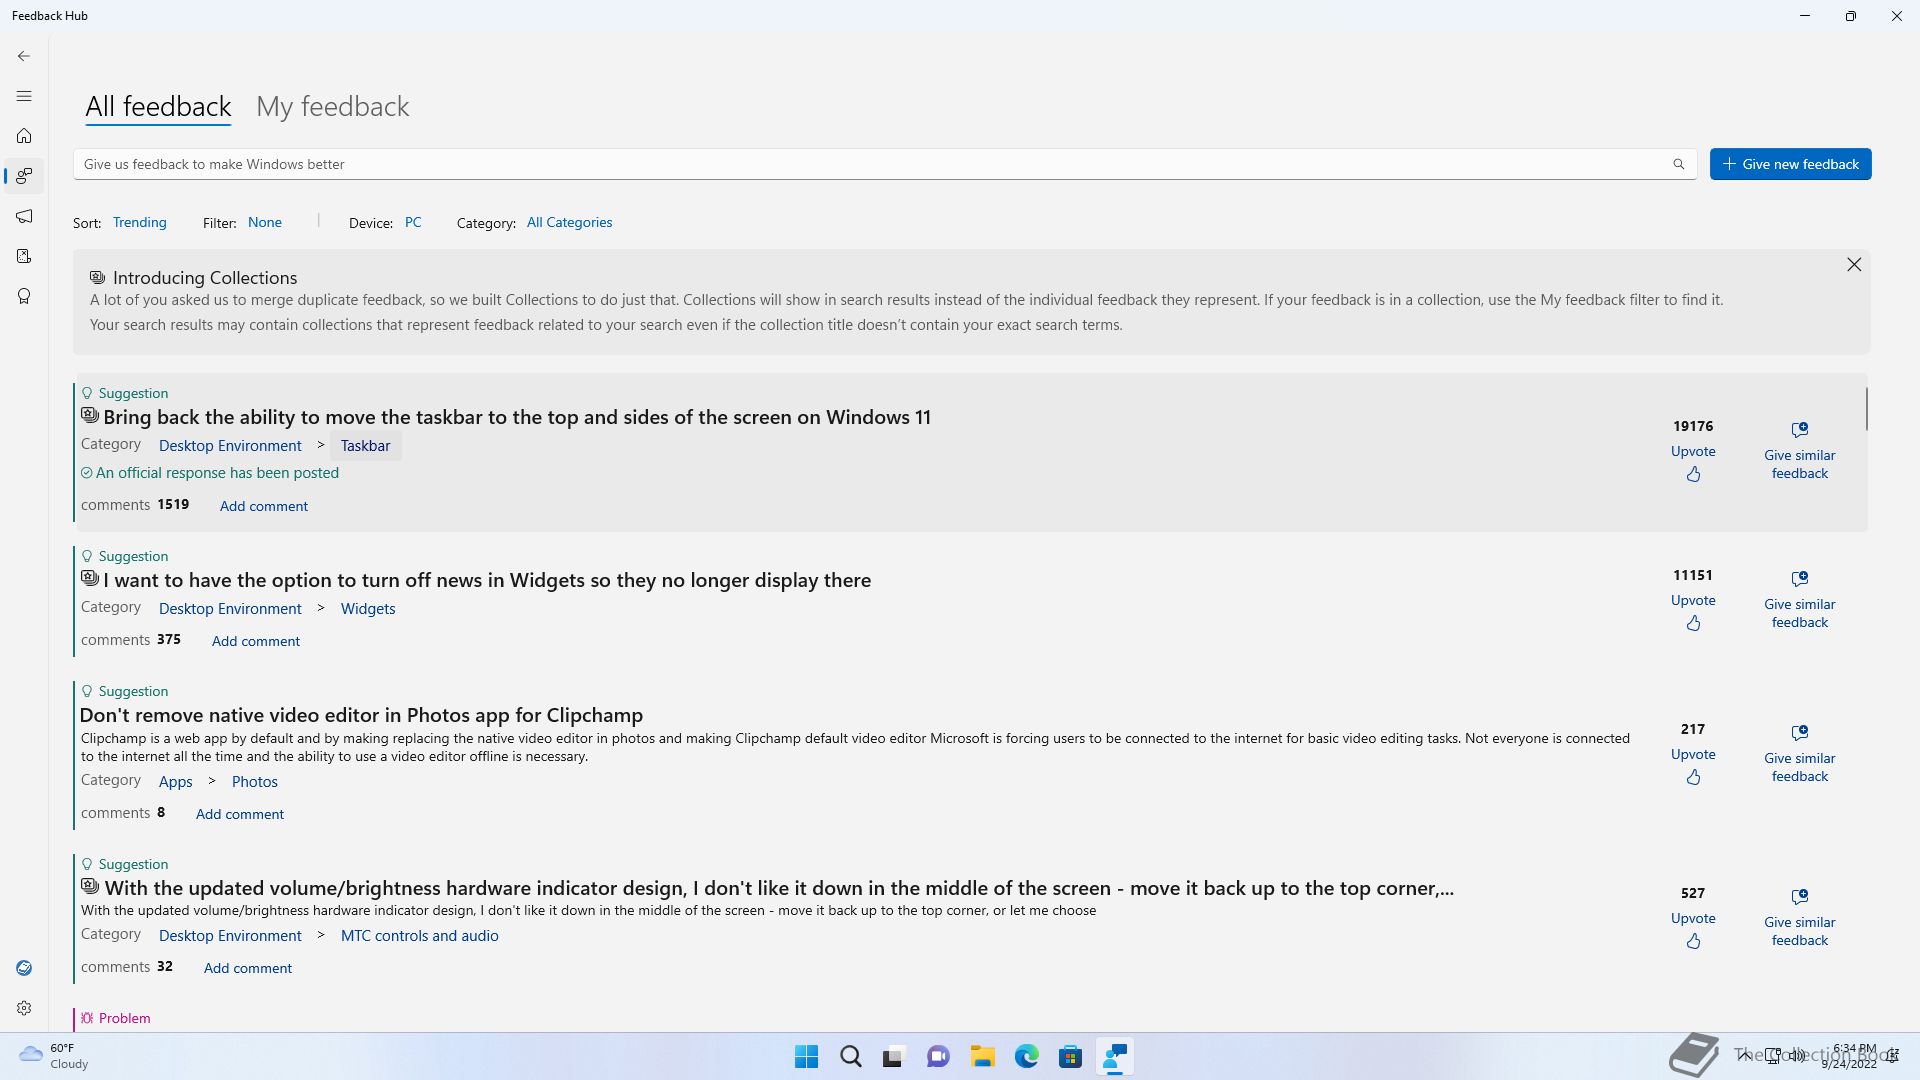This screenshot has height=1080, width=1920.
Task: Open Quests icon in sidebar
Action: 24,256
